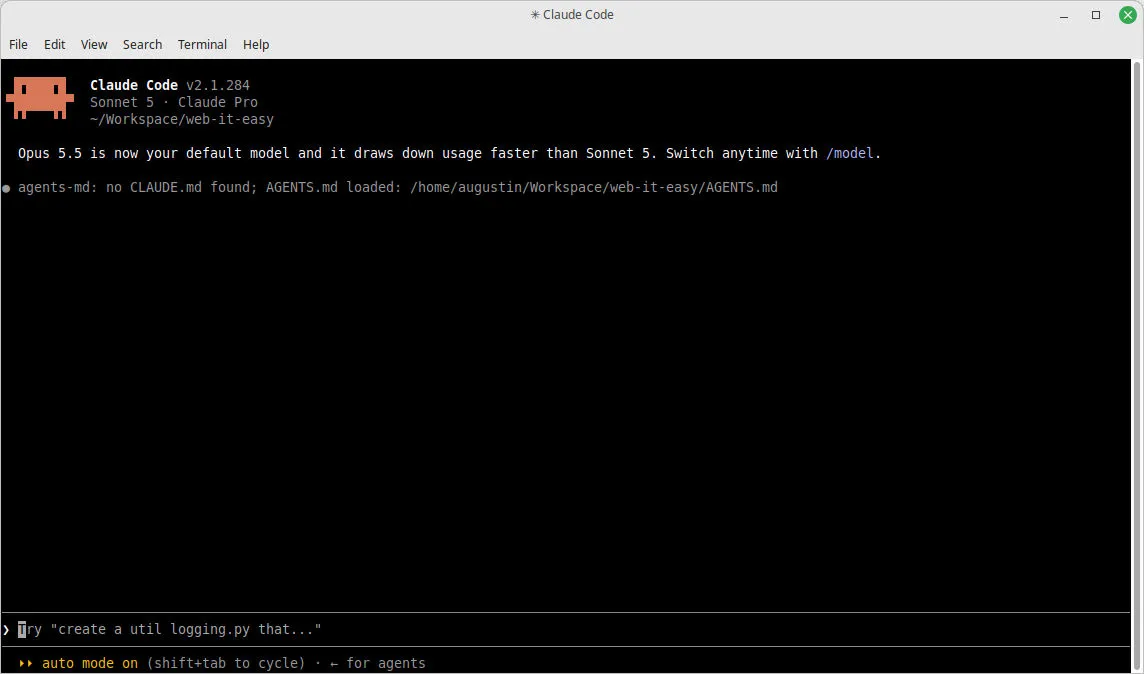Image resolution: width=1144 pixels, height=674 pixels.
Task: Open the View menu
Action: 93,44
